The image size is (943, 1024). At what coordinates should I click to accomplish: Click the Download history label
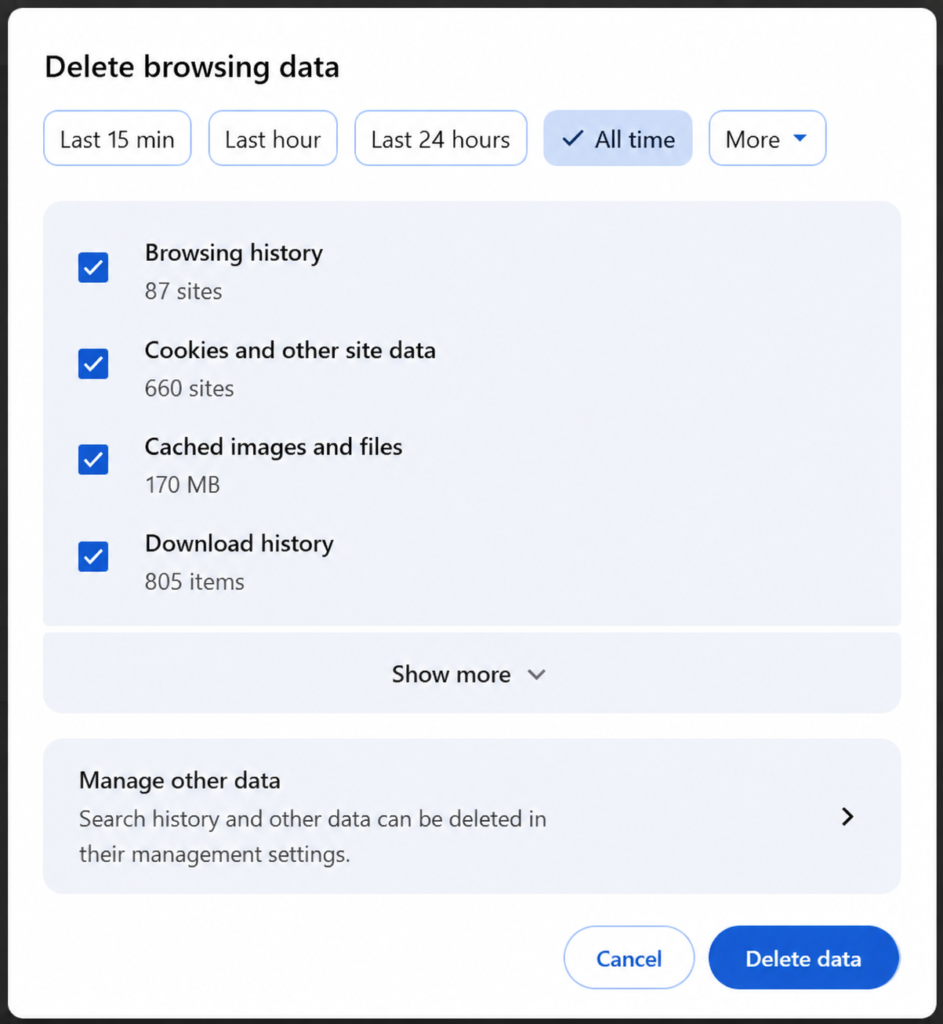point(239,544)
